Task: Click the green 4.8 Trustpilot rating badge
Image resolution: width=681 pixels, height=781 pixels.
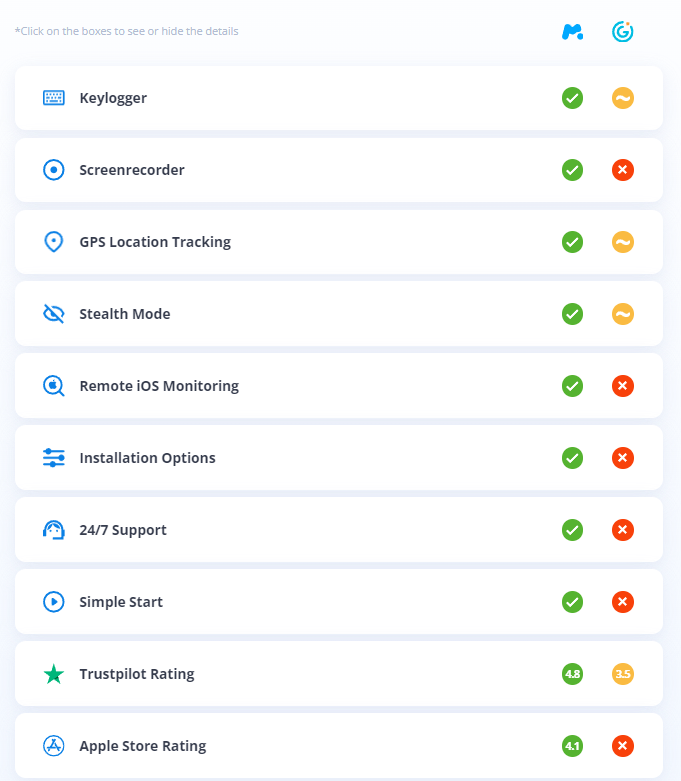Action: pos(572,674)
